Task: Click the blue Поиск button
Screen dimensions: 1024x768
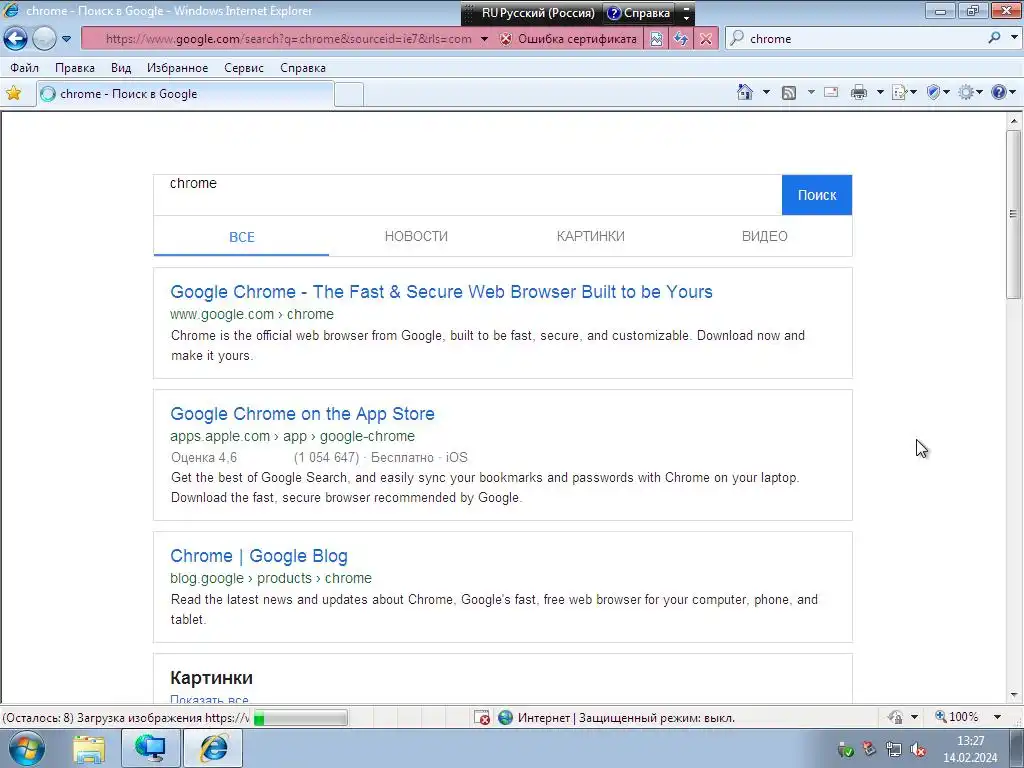Action: click(x=816, y=195)
